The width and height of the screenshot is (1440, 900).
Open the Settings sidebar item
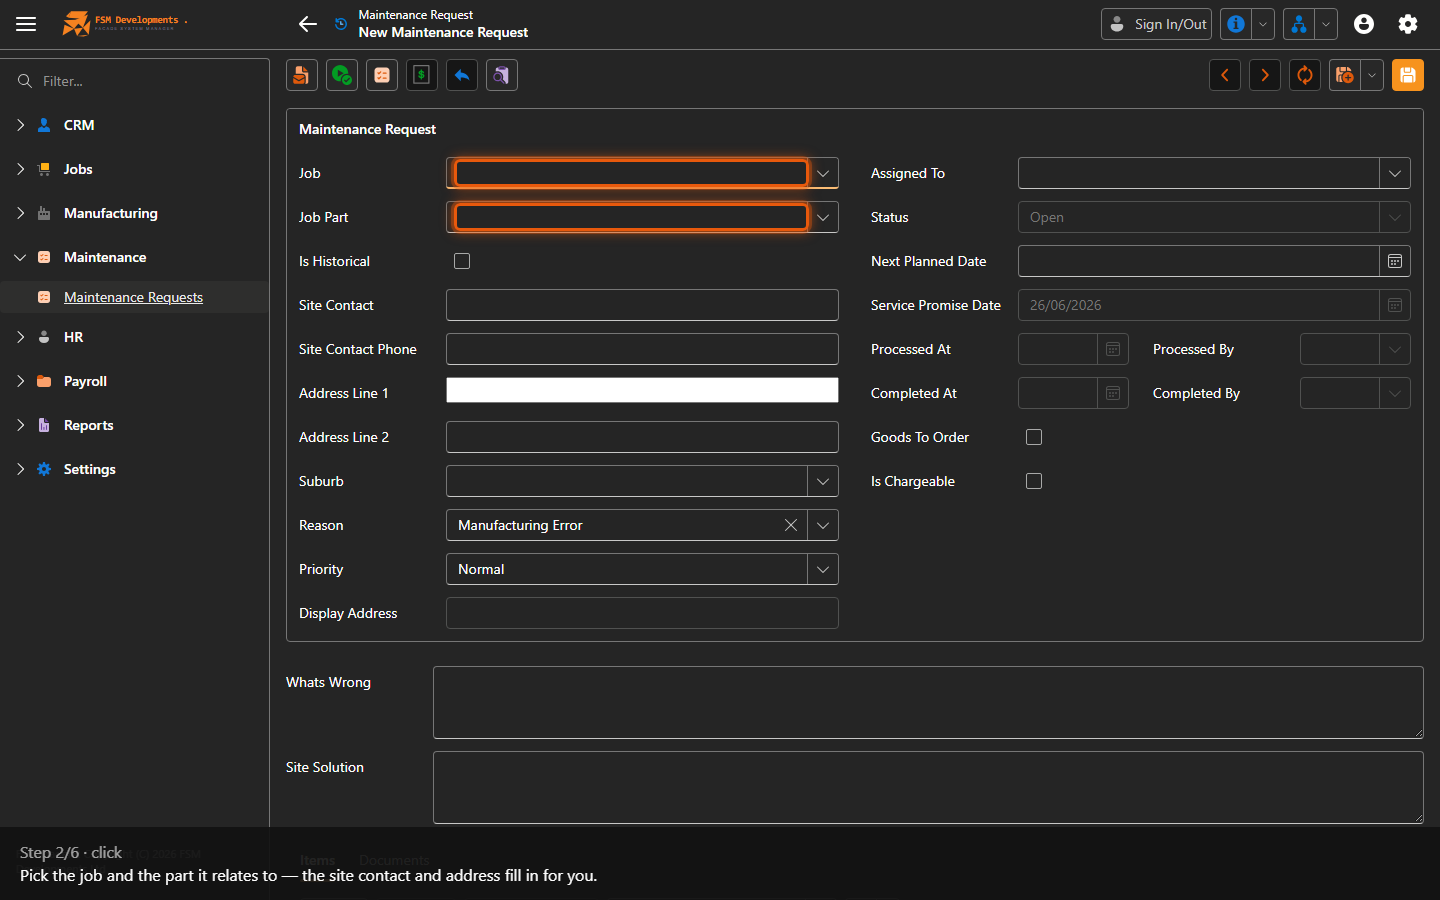(90, 469)
